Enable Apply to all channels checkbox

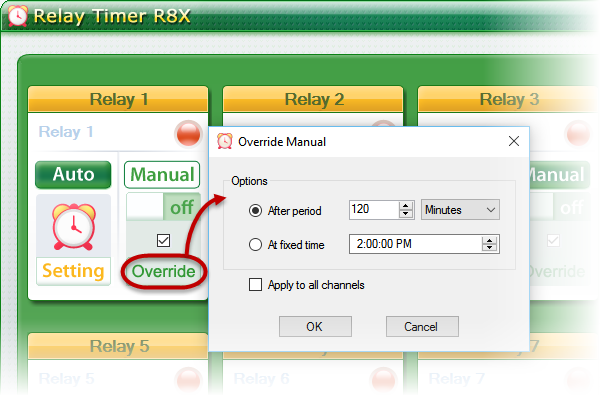255,285
